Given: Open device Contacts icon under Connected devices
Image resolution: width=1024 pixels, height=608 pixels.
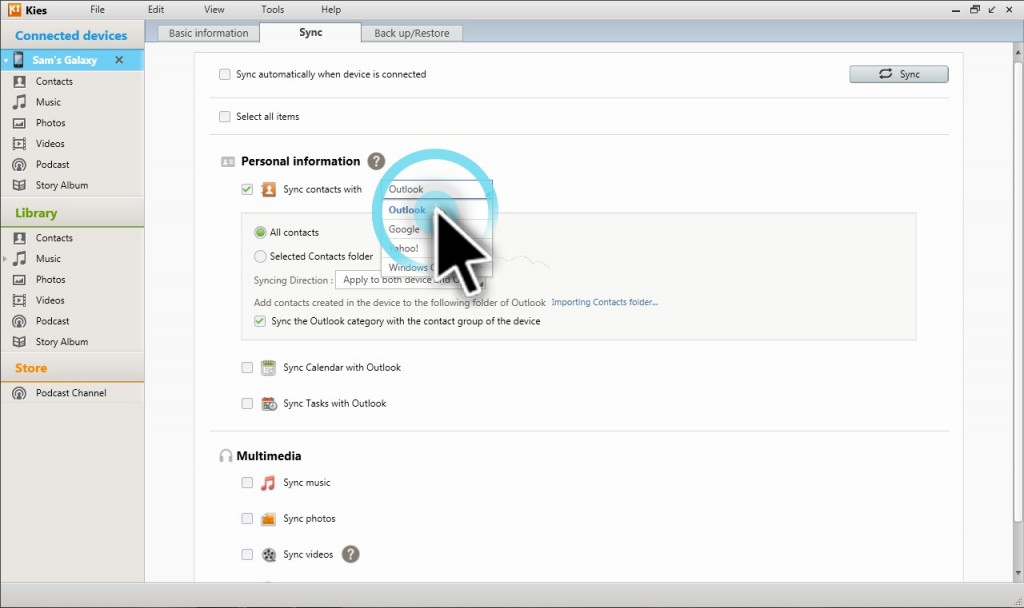Looking at the screenshot, I should [20, 82].
